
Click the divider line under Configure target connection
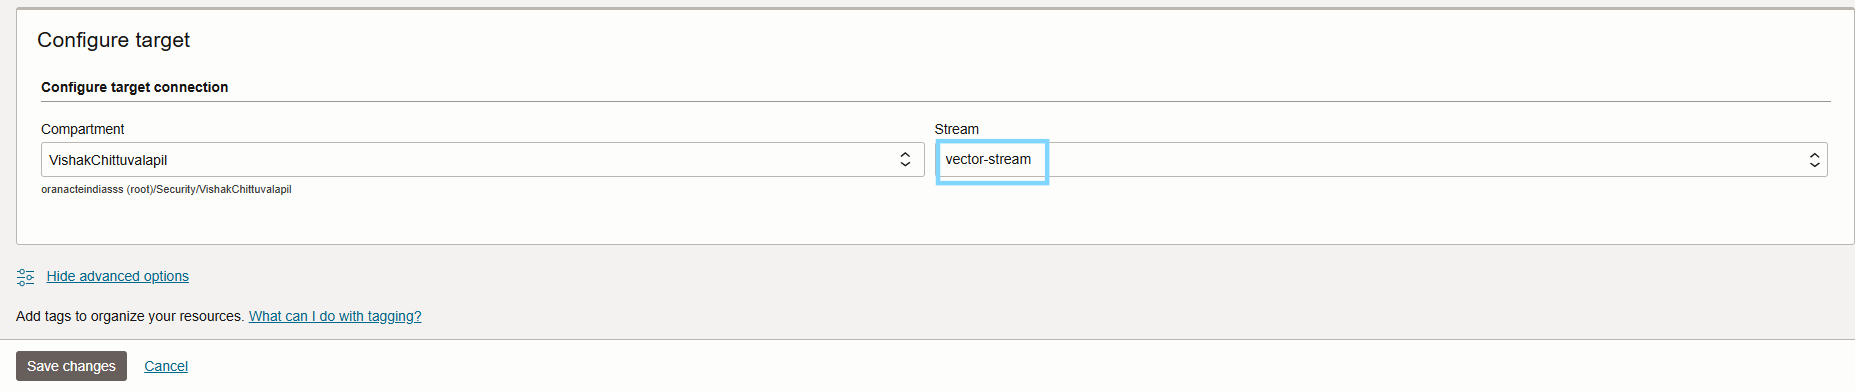coord(936,101)
